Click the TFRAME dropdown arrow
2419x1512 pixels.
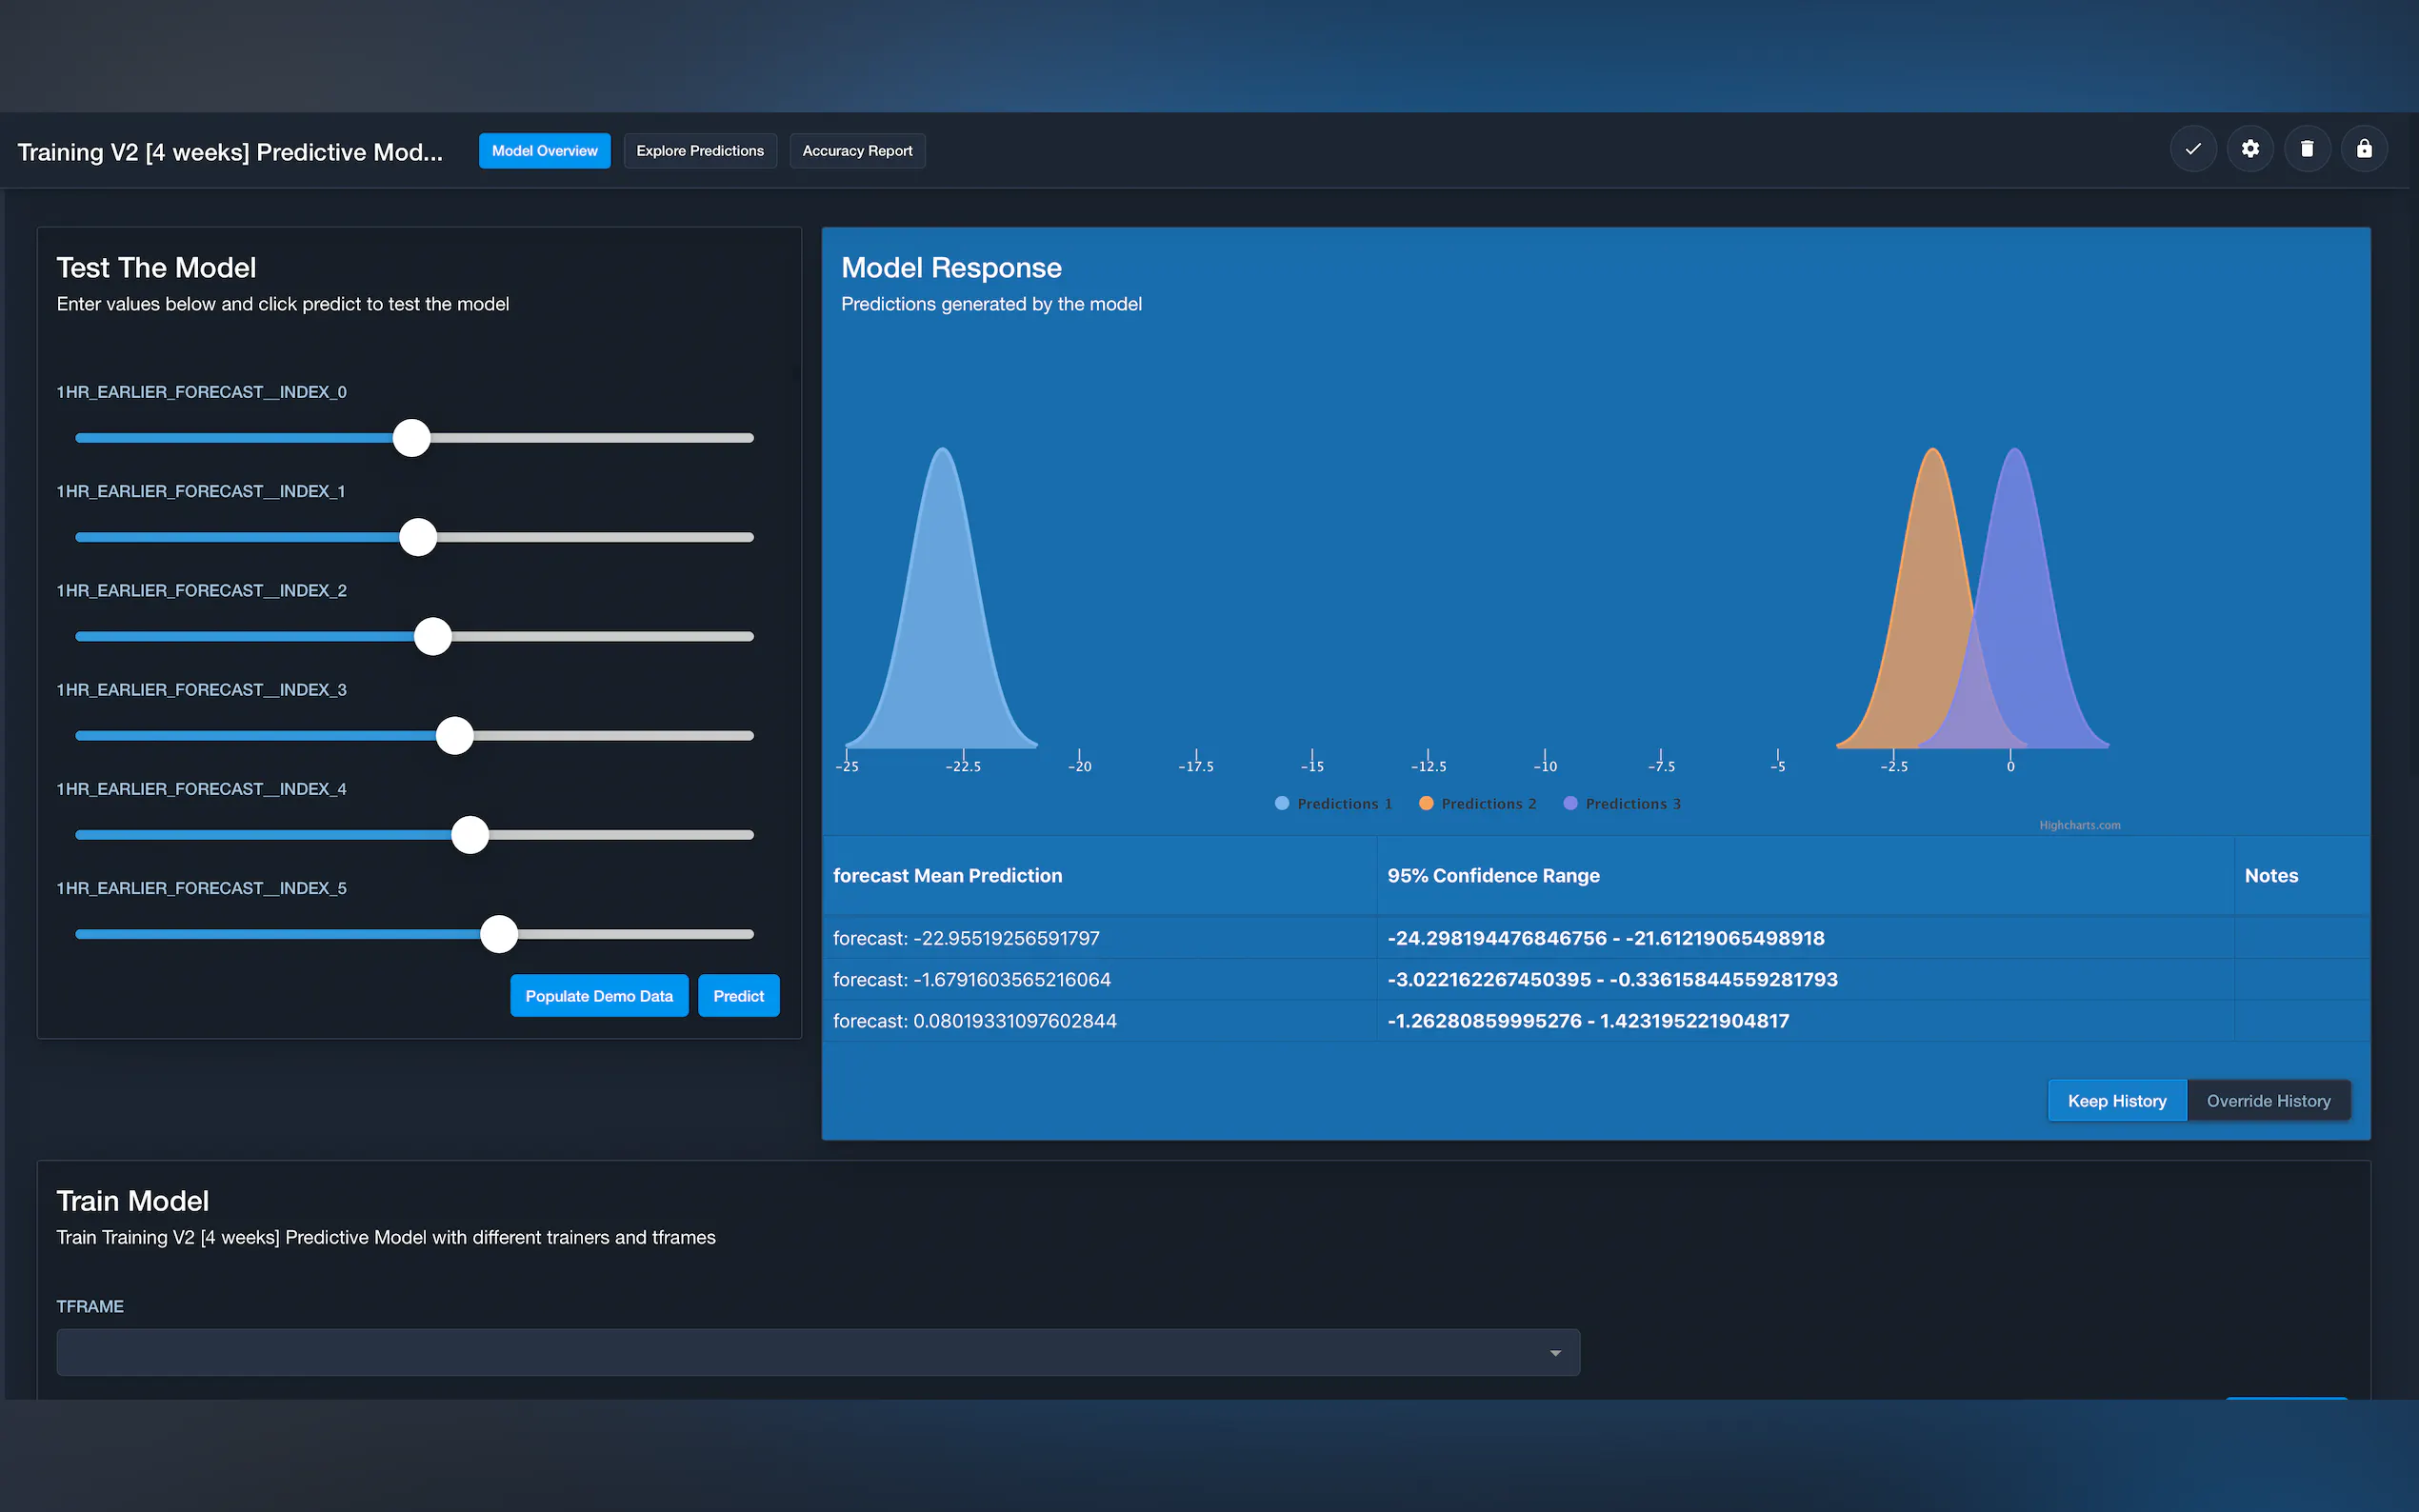click(x=1555, y=1353)
